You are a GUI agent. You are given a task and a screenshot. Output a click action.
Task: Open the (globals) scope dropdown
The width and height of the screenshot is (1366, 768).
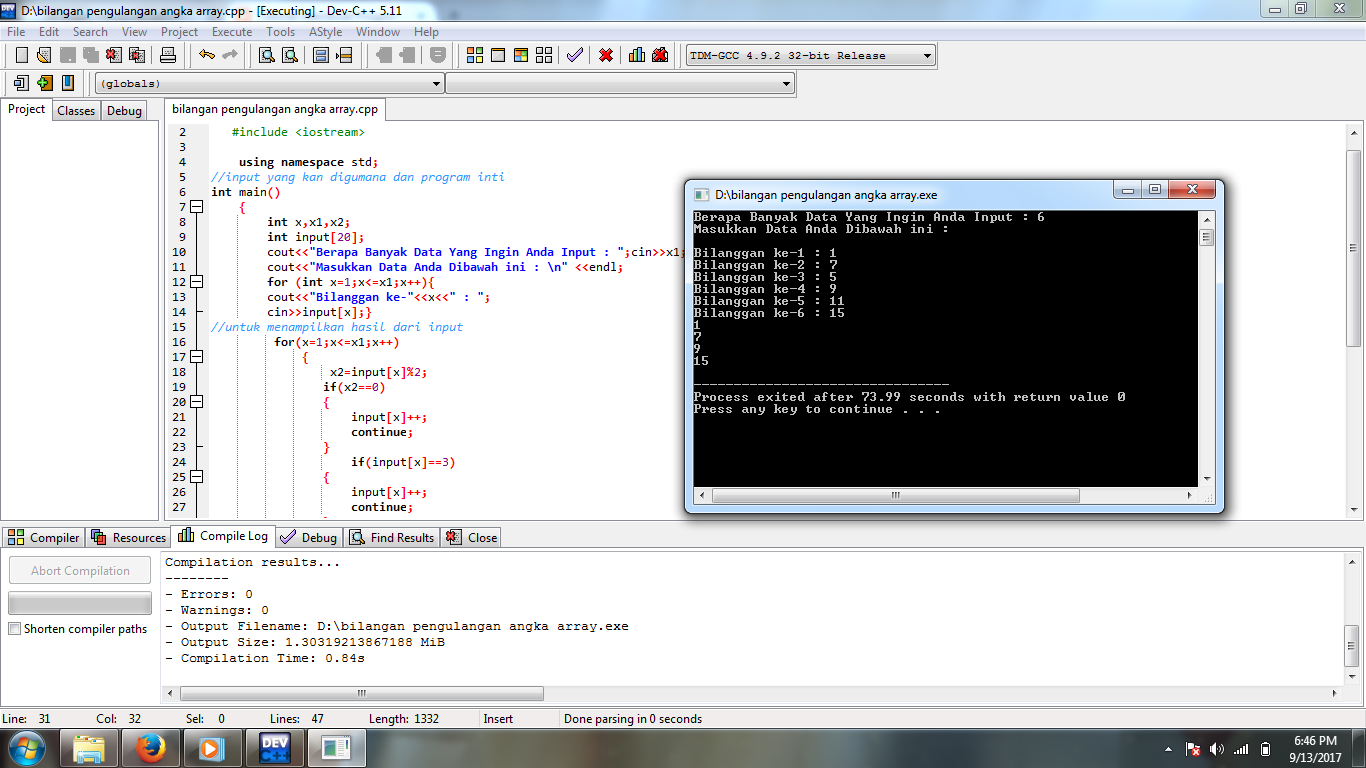269,84
